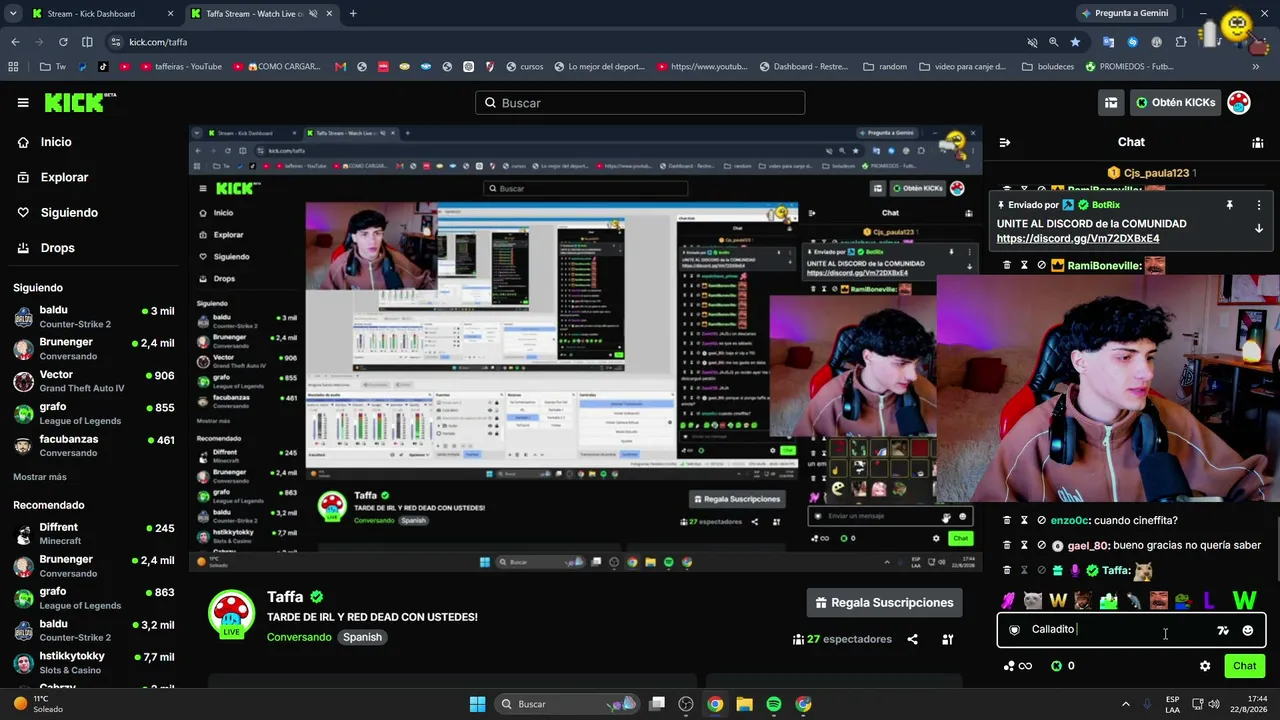Open Vector's Grand Theft Auto IV channel
This screenshot has height=720, width=1280.
[94, 381]
